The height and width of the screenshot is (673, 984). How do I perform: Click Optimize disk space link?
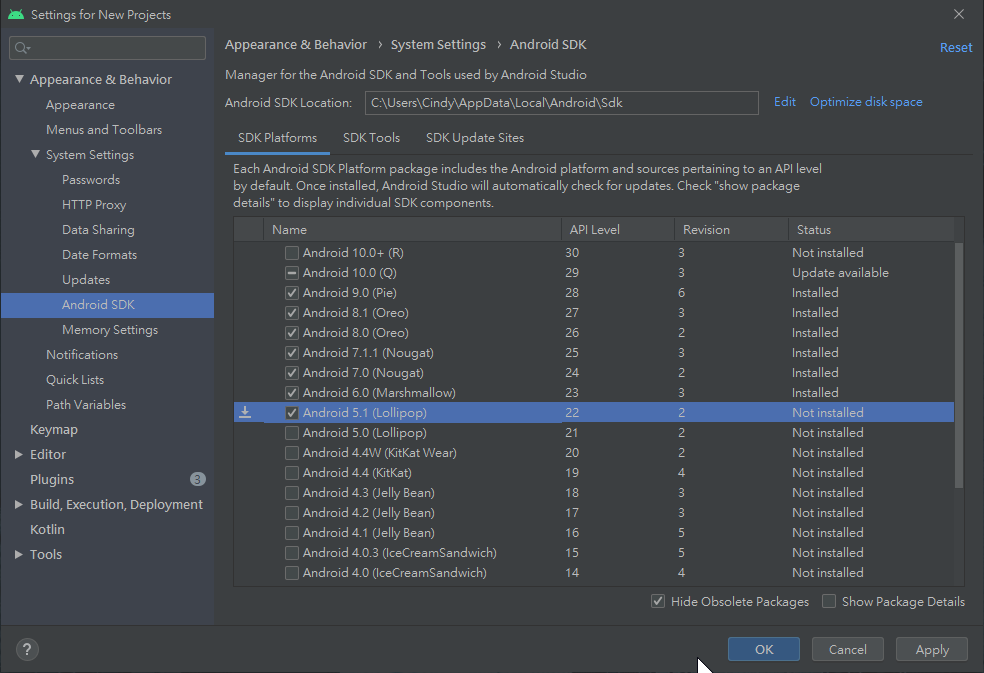pyautogui.click(x=866, y=102)
